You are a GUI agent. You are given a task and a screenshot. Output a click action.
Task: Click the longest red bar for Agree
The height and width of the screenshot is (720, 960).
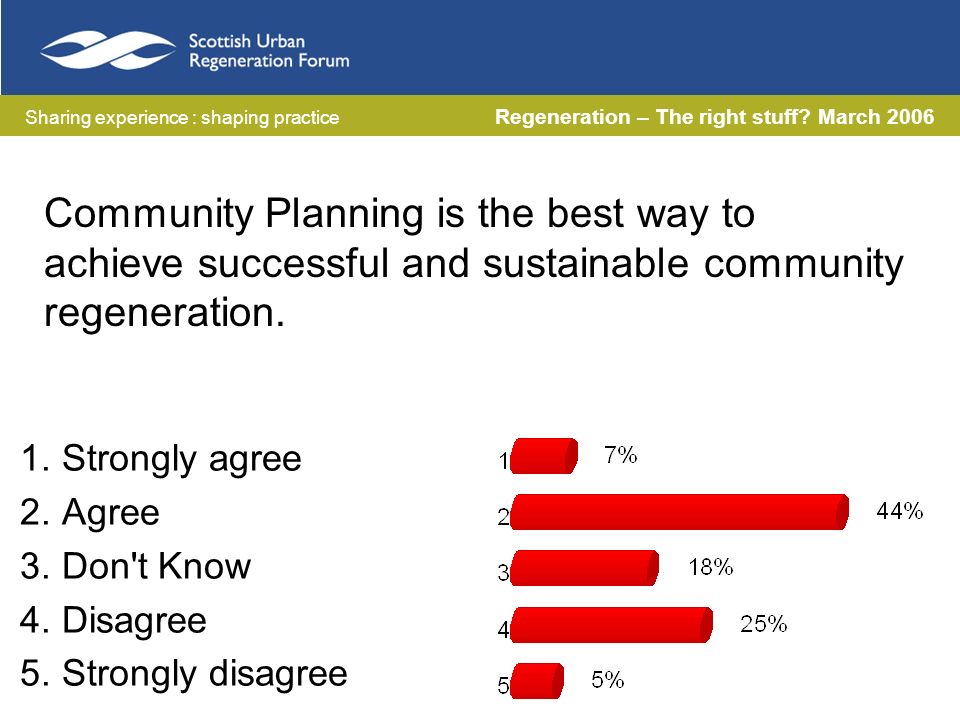point(680,512)
